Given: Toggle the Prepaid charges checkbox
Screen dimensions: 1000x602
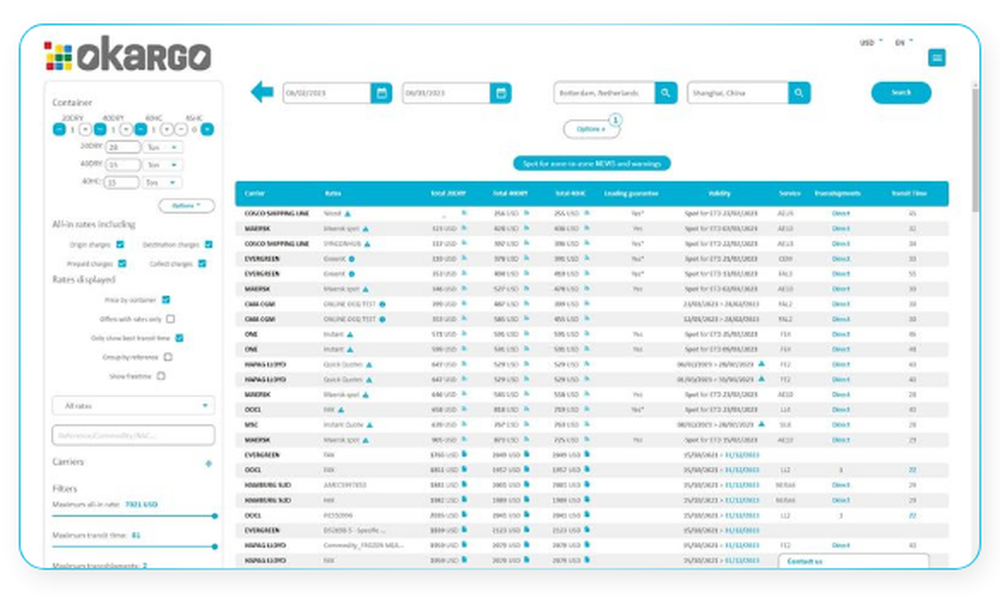Looking at the screenshot, I should [122, 263].
